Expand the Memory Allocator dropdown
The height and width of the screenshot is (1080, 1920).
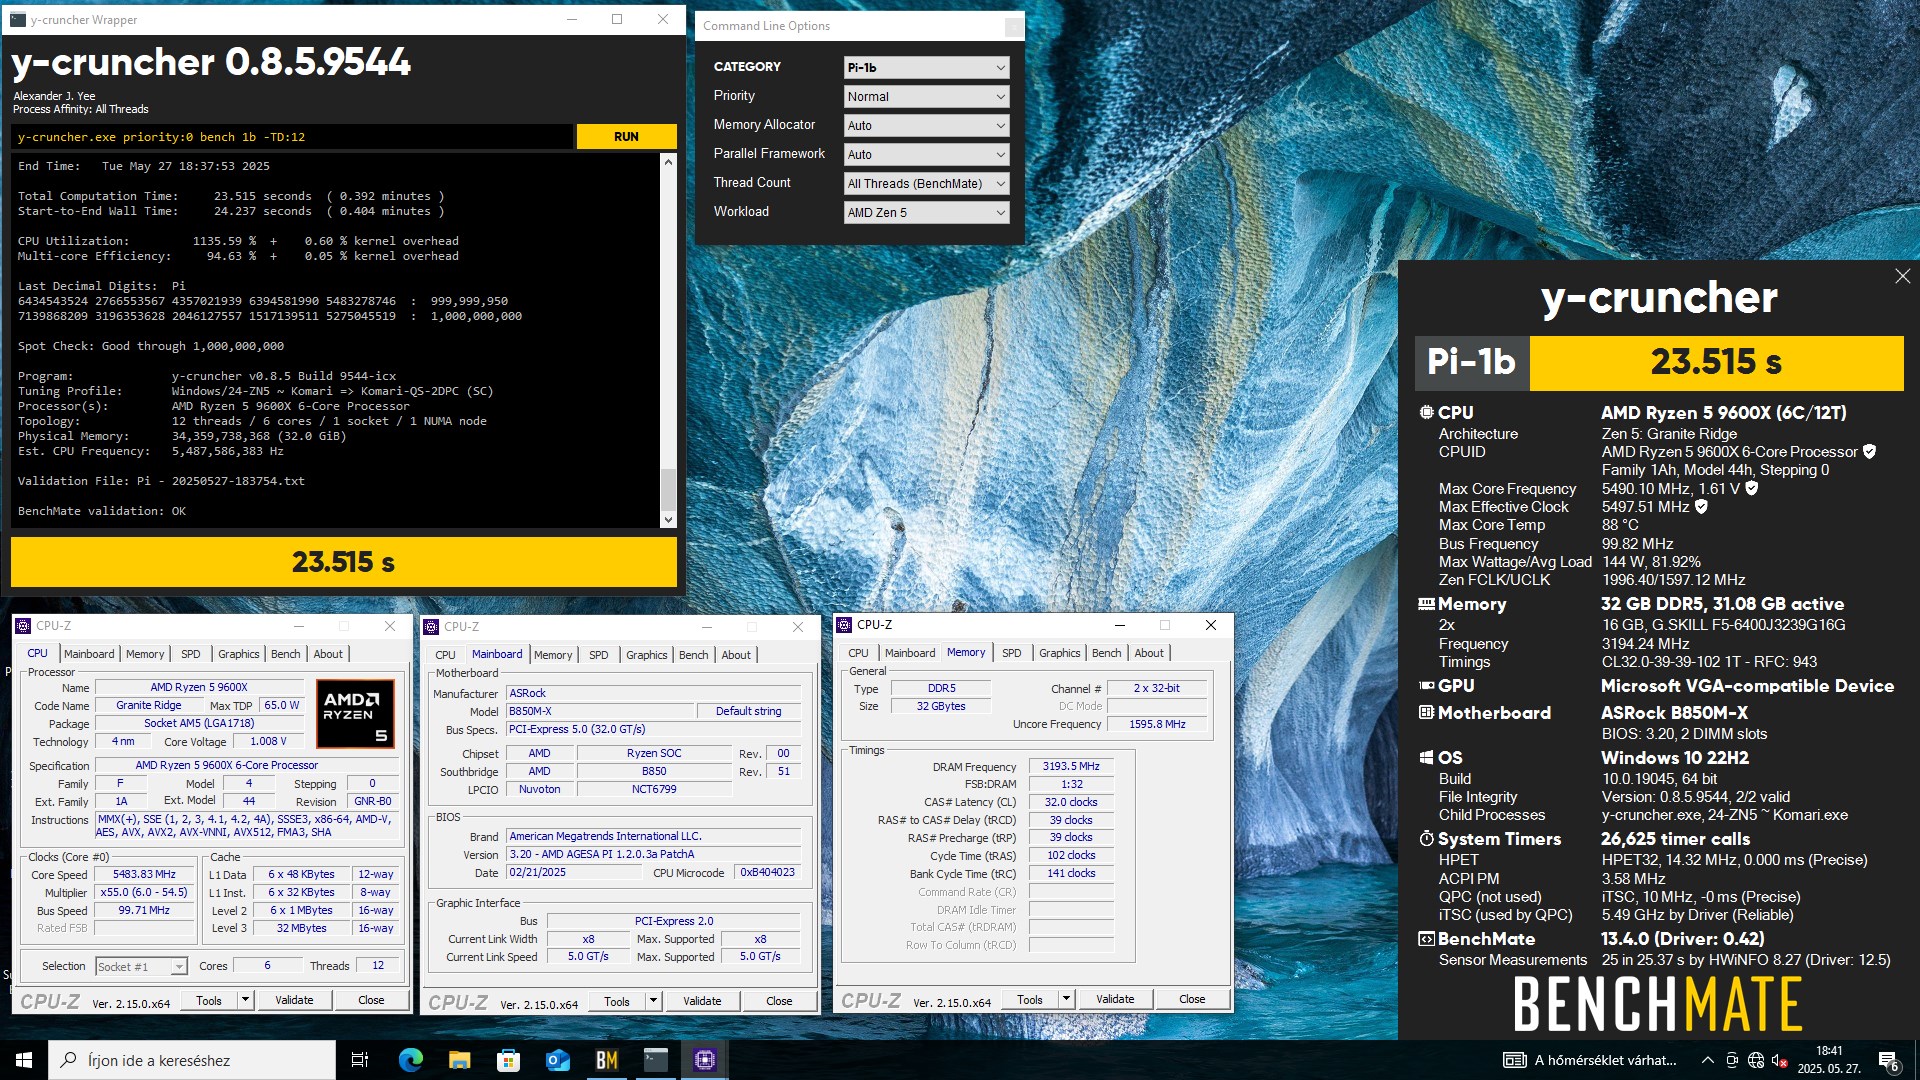coord(926,125)
